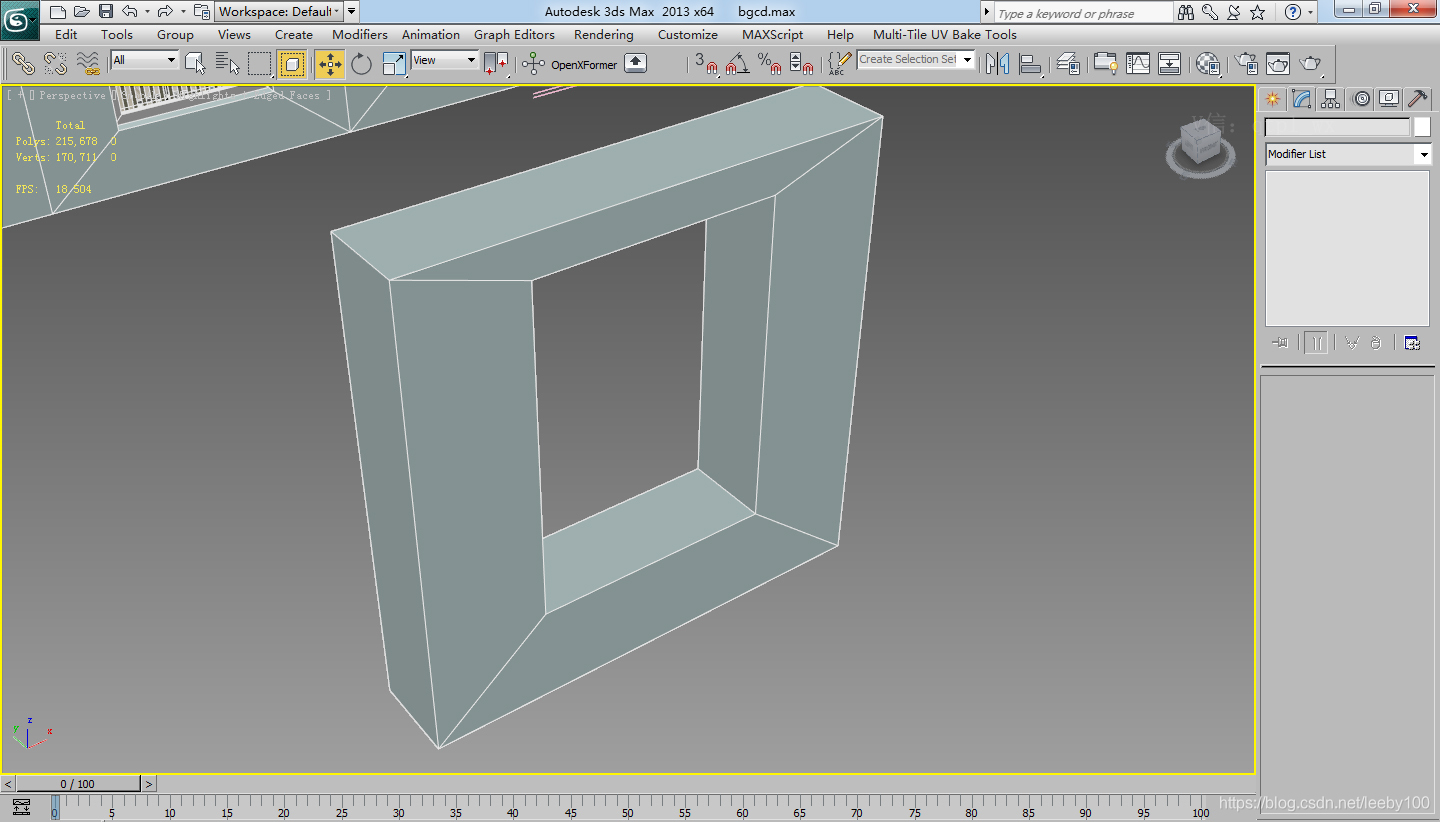This screenshot has height=822, width=1440.
Task: Open the Multi-Tile UV Bake Tools menu
Action: pos(944,34)
